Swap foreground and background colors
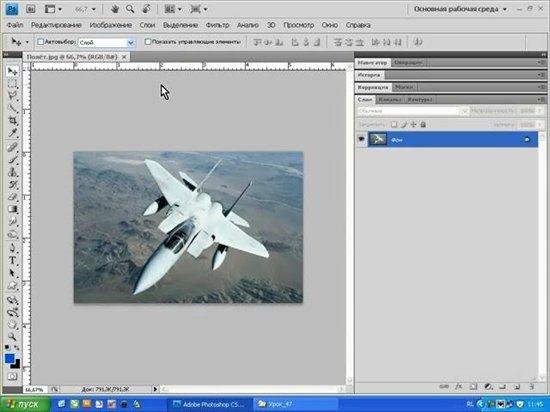Screen dimensions: 550x412 [x=16, y=348]
